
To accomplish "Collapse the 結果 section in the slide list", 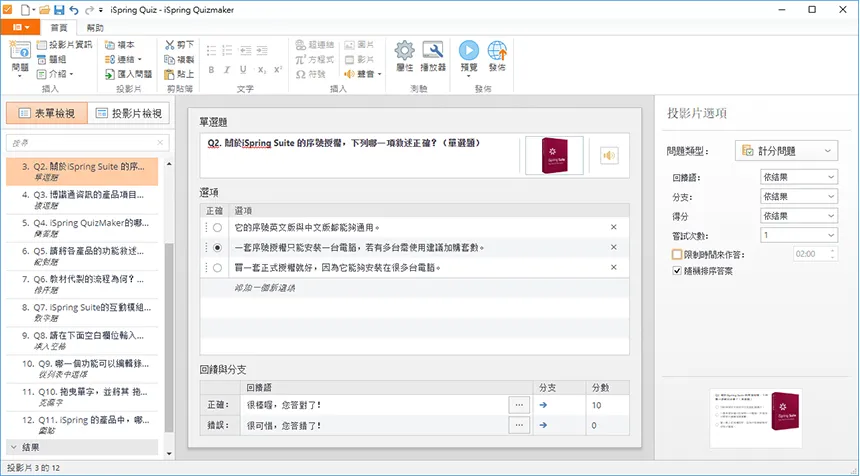I will click(14, 447).
